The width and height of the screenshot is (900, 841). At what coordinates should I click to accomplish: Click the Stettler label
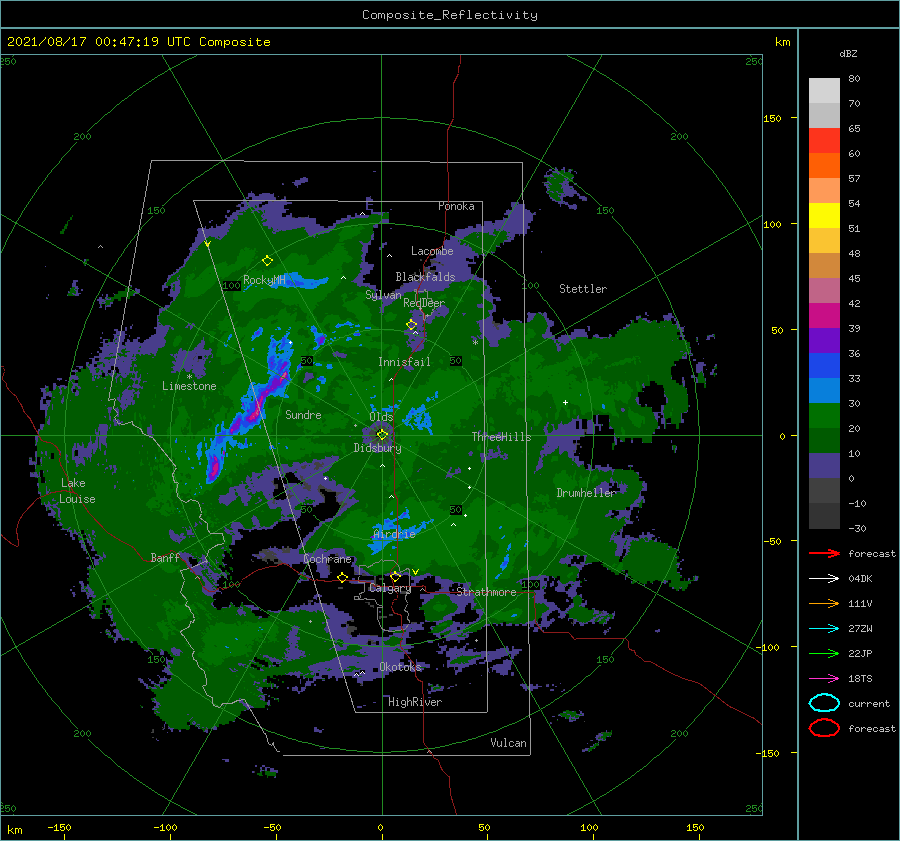[x=583, y=289]
